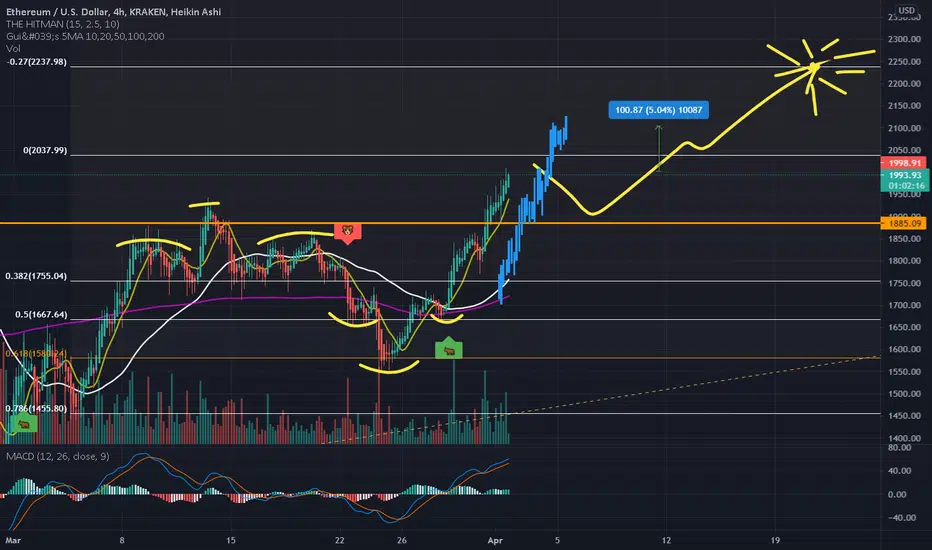
Task: Open the USD currency selector
Action: [x=906, y=10]
